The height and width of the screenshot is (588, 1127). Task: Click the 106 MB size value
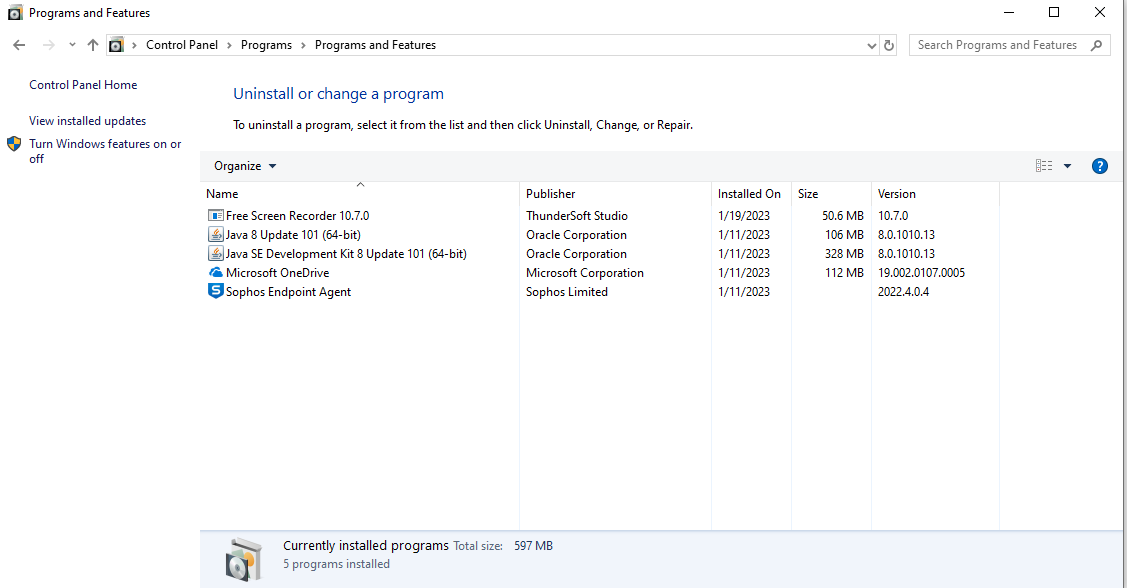point(844,234)
